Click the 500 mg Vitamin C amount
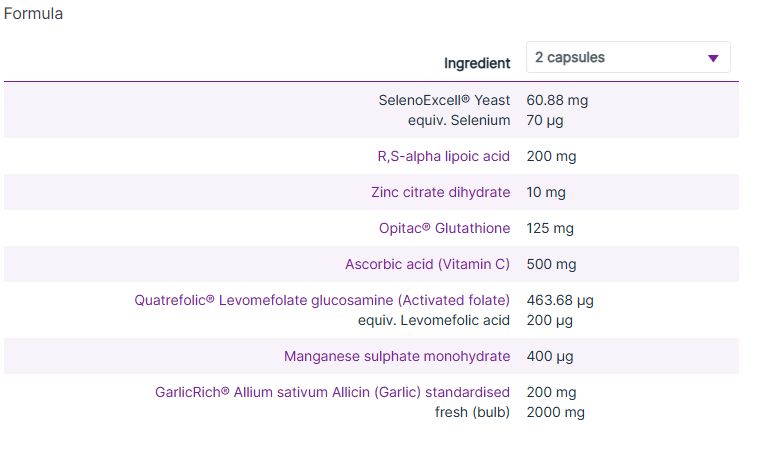Image resolution: width=764 pixels, height=455 pixels. coord(551,265)
